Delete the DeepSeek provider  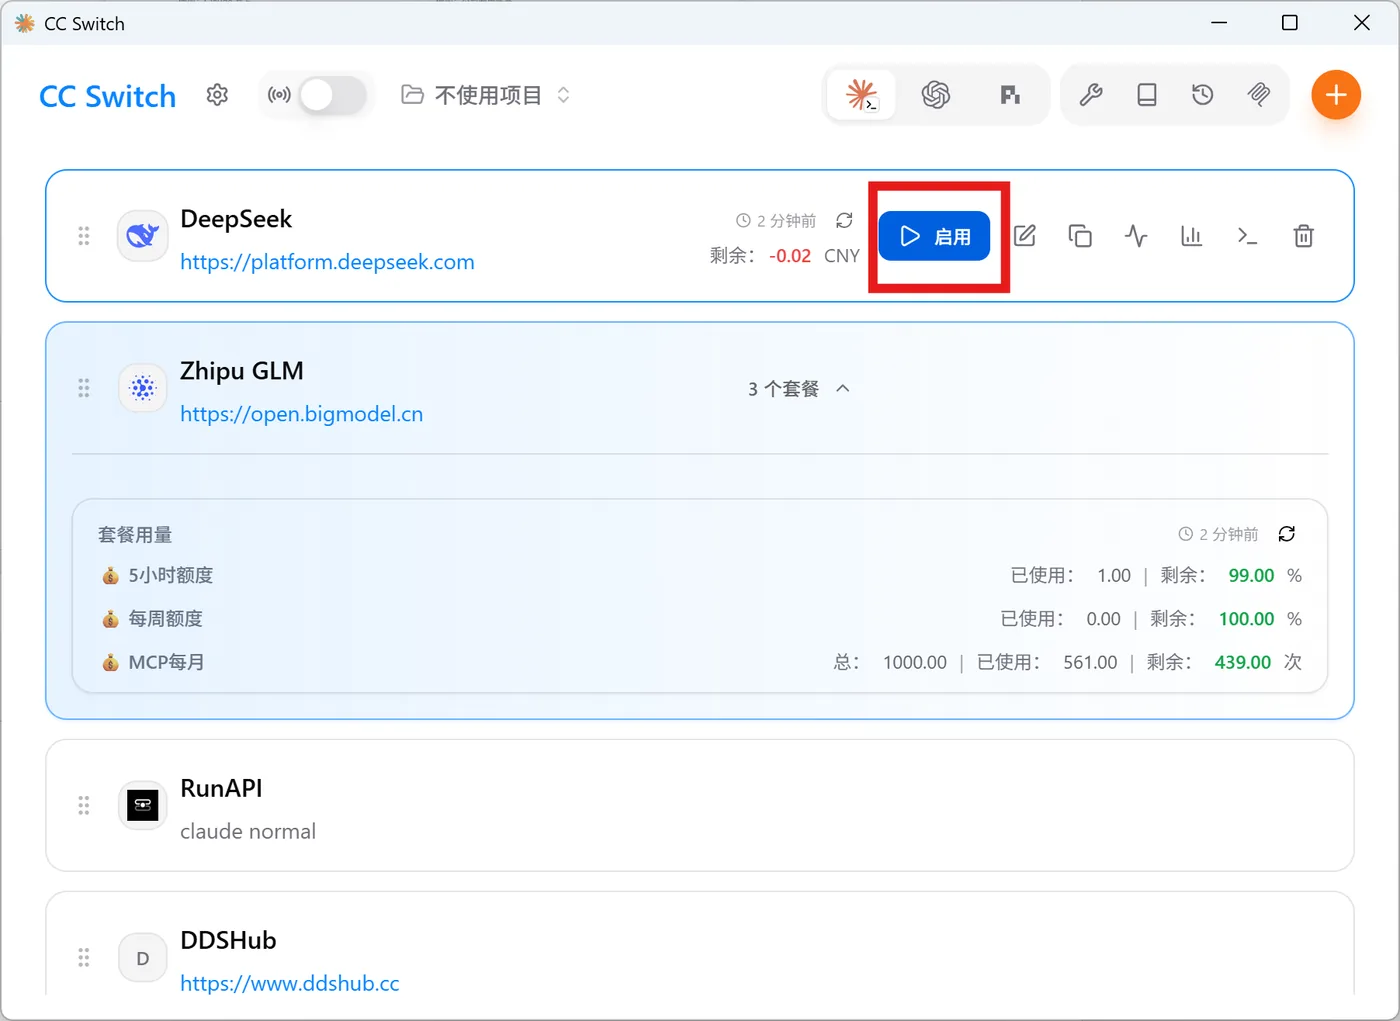click(1303, 236)
